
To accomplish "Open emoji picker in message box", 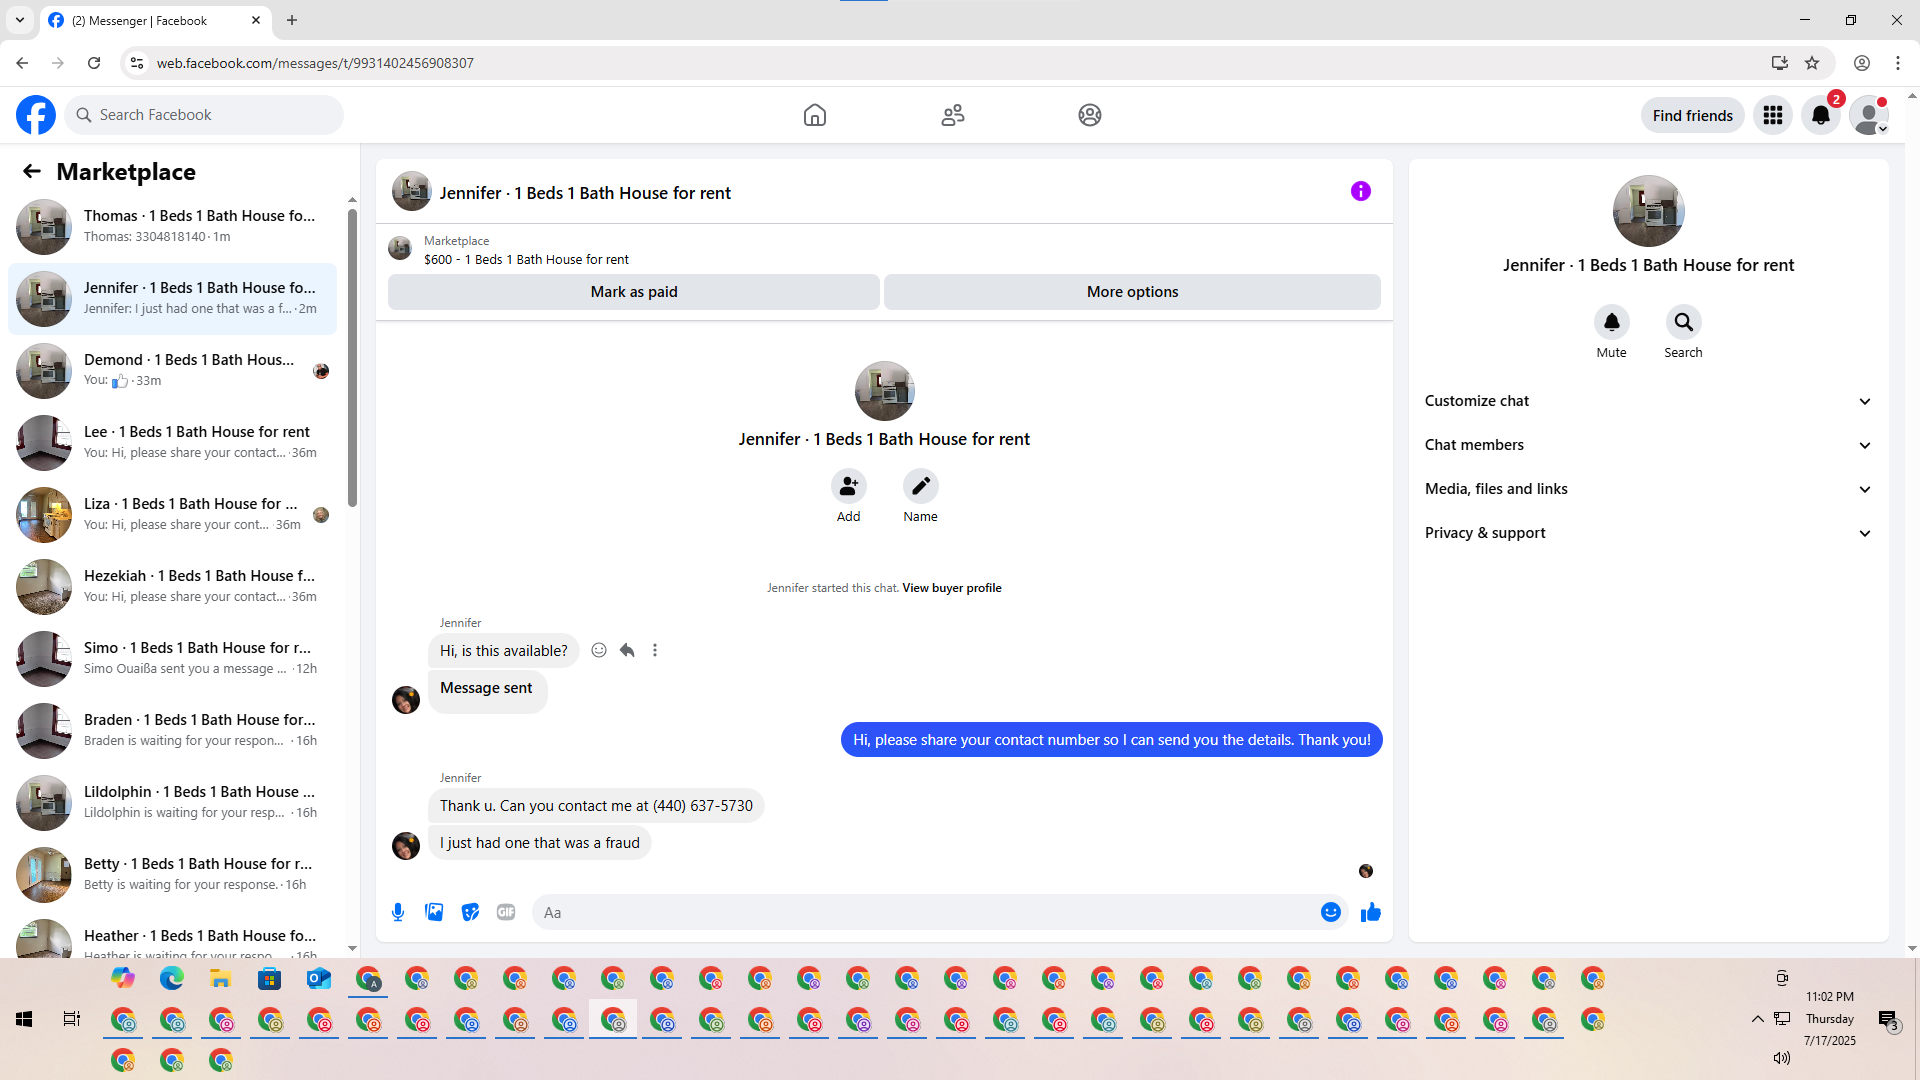I will 1331,912.
